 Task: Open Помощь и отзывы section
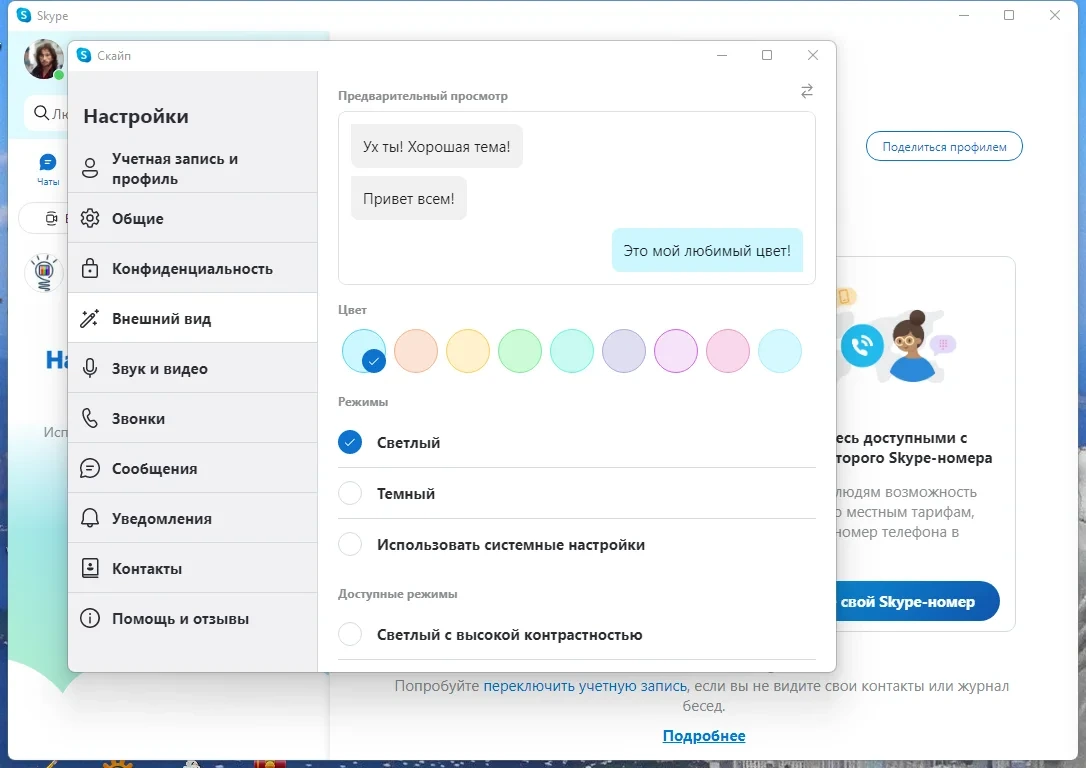pos(193,618)
